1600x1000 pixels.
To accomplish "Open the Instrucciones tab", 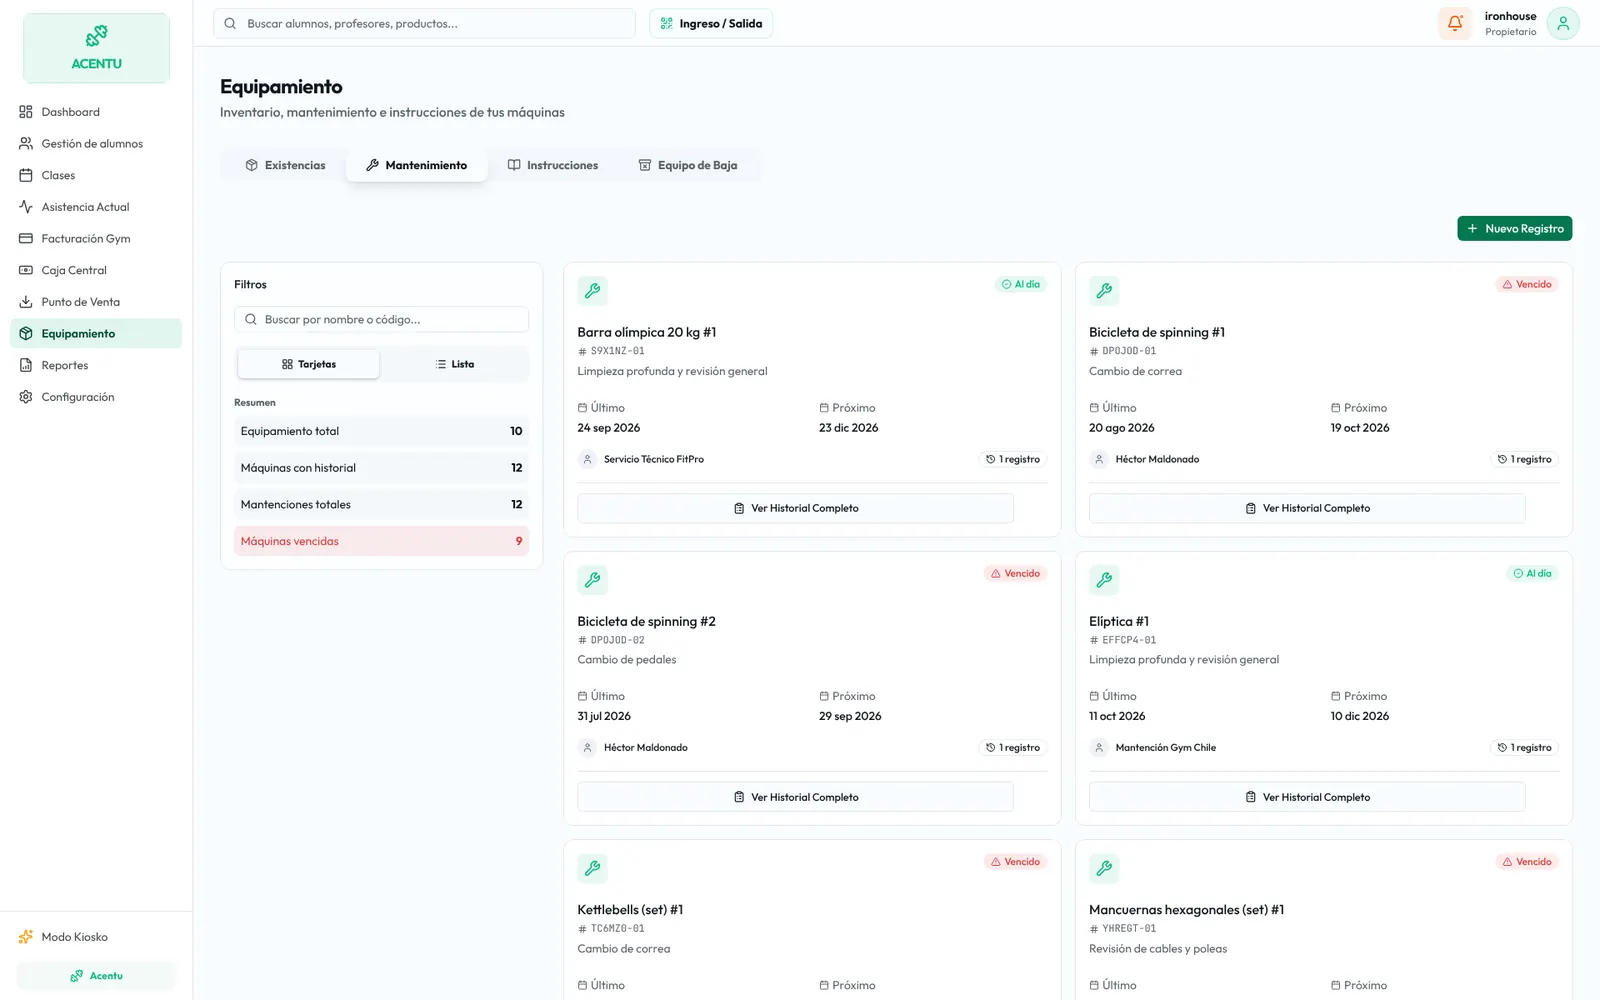I will tap(553, 165).
